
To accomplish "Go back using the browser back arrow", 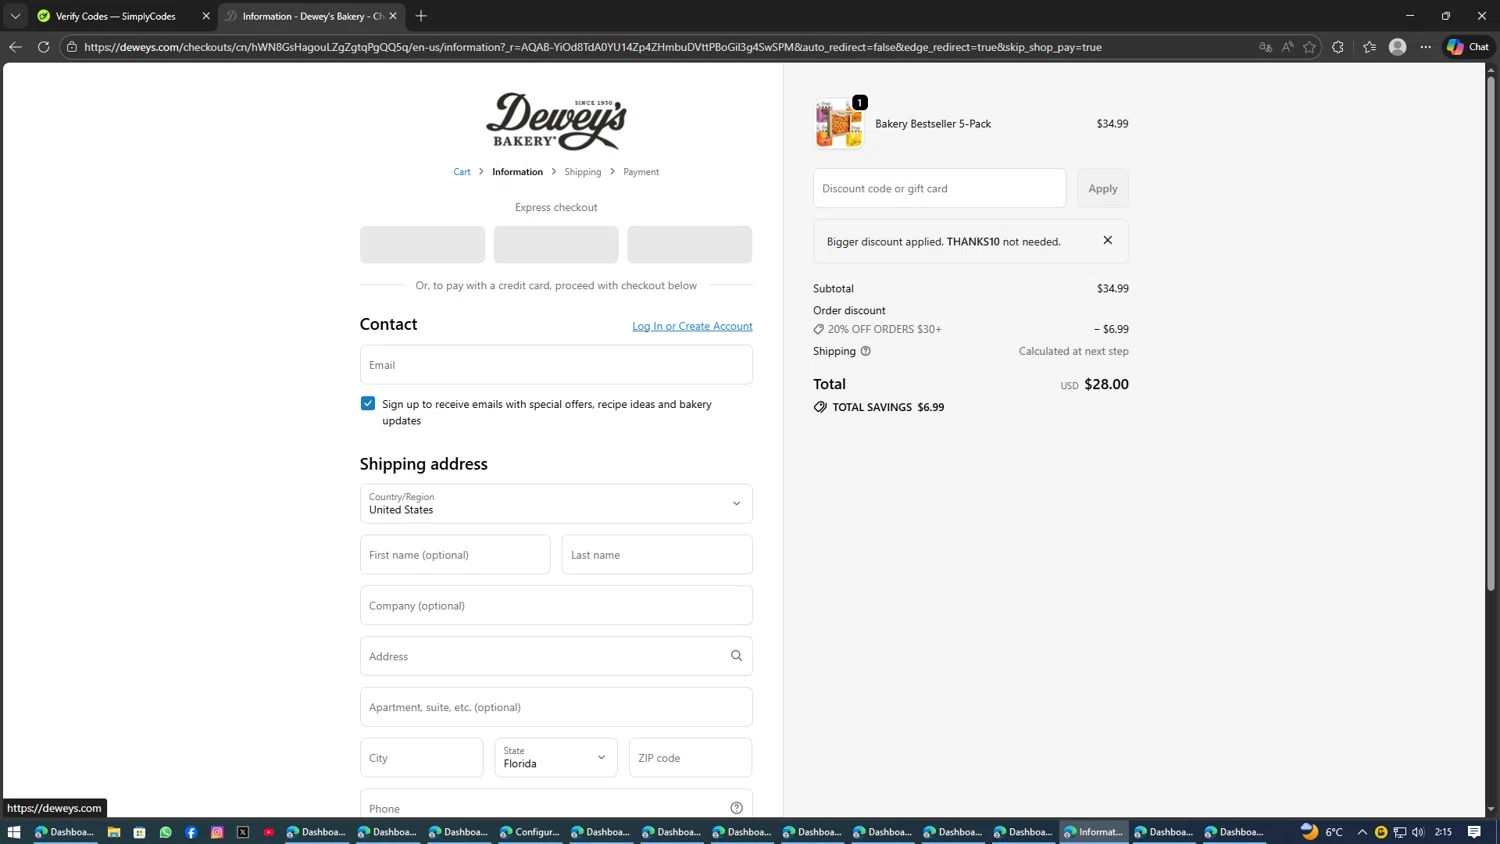I will [15, 47].
